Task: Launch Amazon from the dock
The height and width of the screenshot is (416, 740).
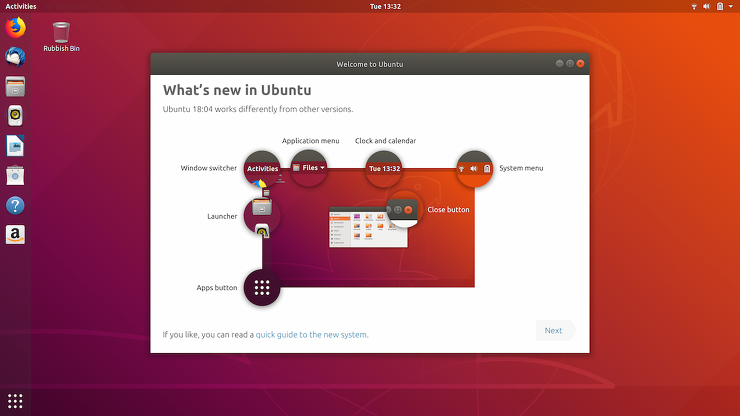Action: click(15, 235)
